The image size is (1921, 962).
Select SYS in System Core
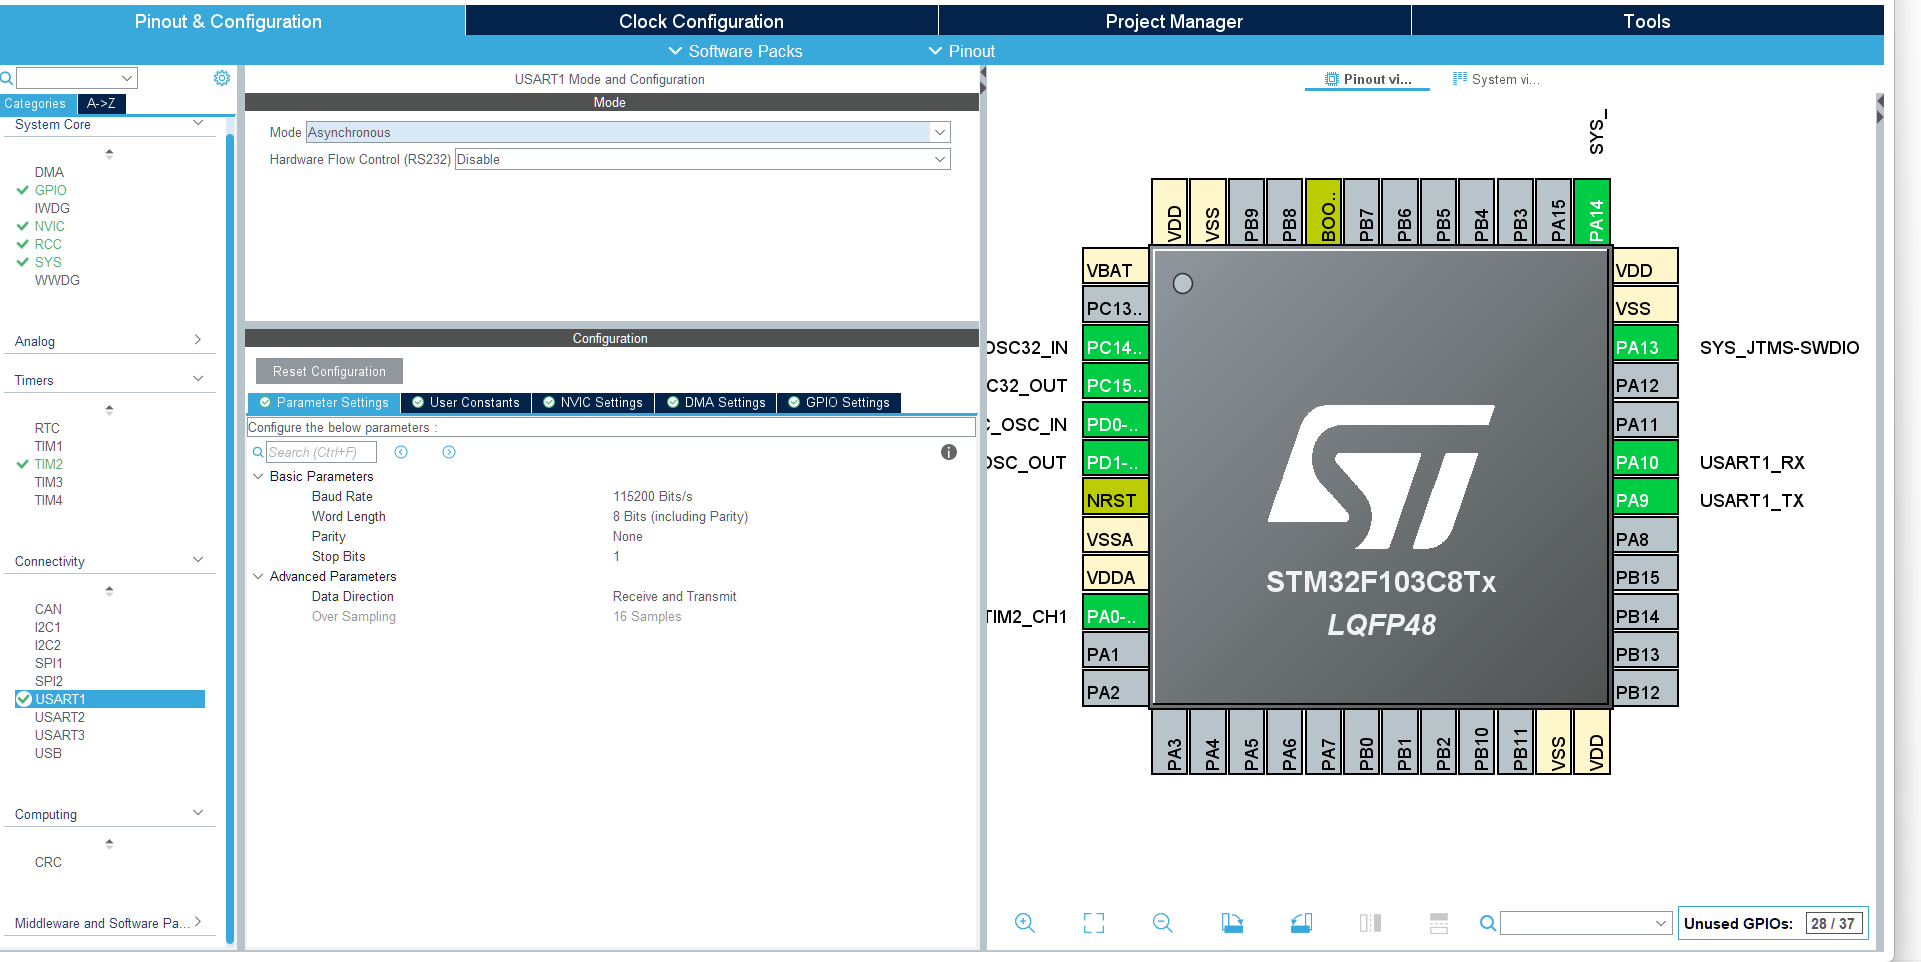click(x=48, y=262)
